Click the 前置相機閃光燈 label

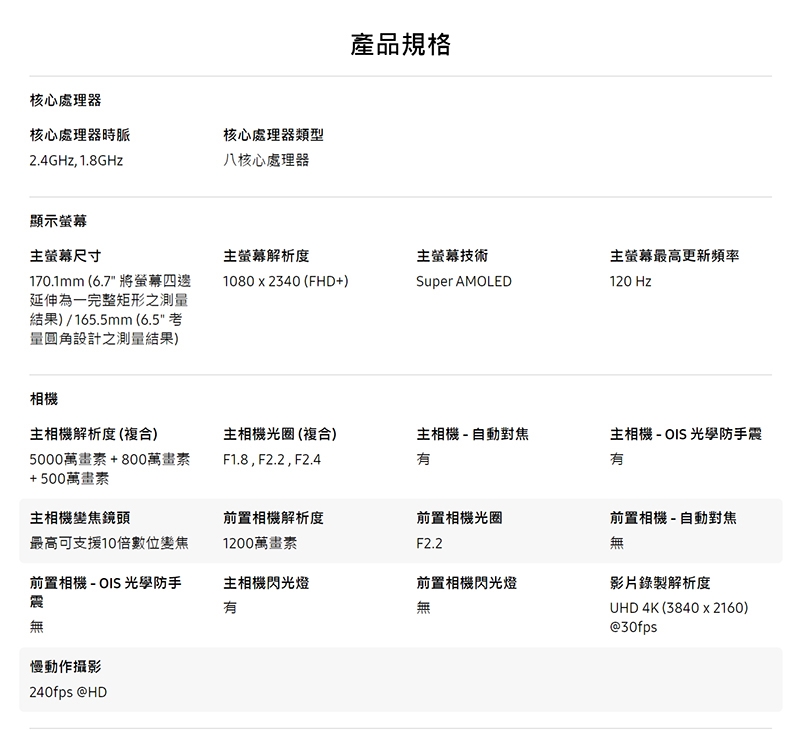click(466, 583)
